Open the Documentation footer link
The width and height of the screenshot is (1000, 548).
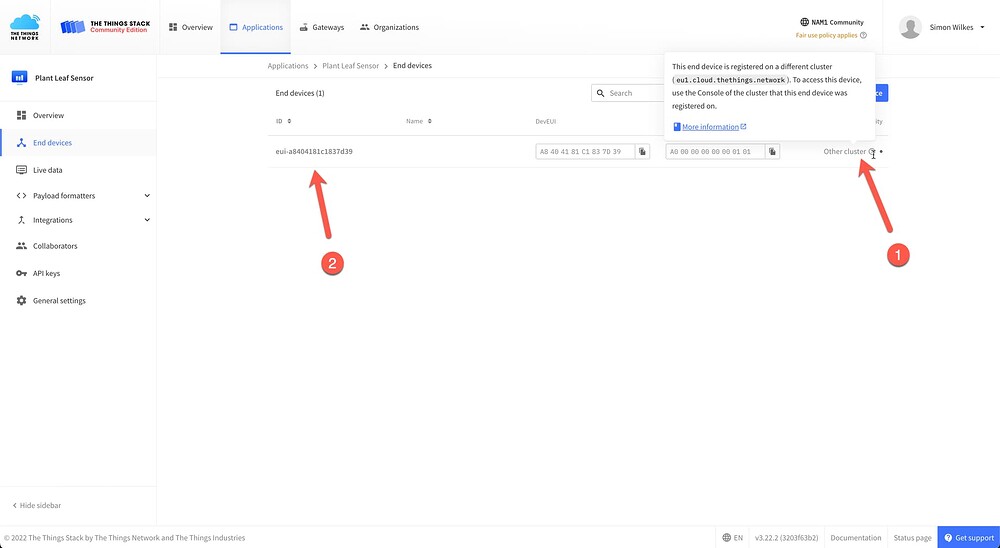856,538
